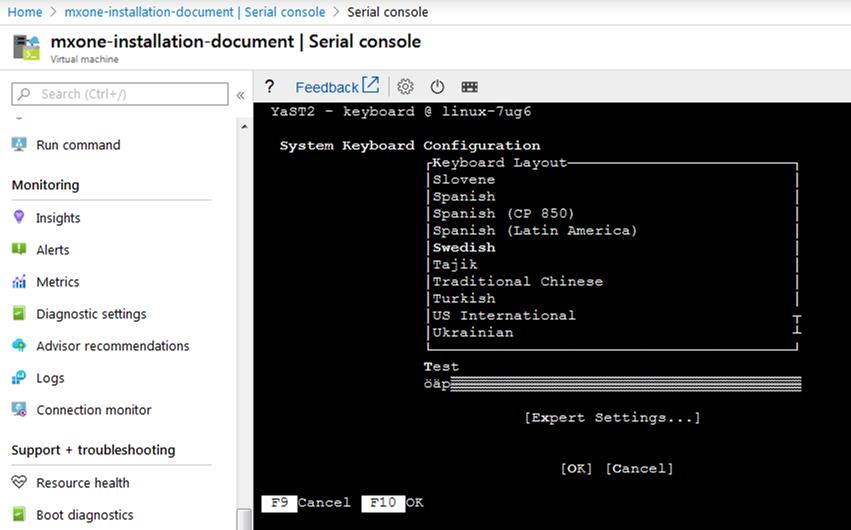The height and width of the screenshot is (530, 851).
Task: Focus the Search (Ctrl+/) box
Action: tap(120, 94)
